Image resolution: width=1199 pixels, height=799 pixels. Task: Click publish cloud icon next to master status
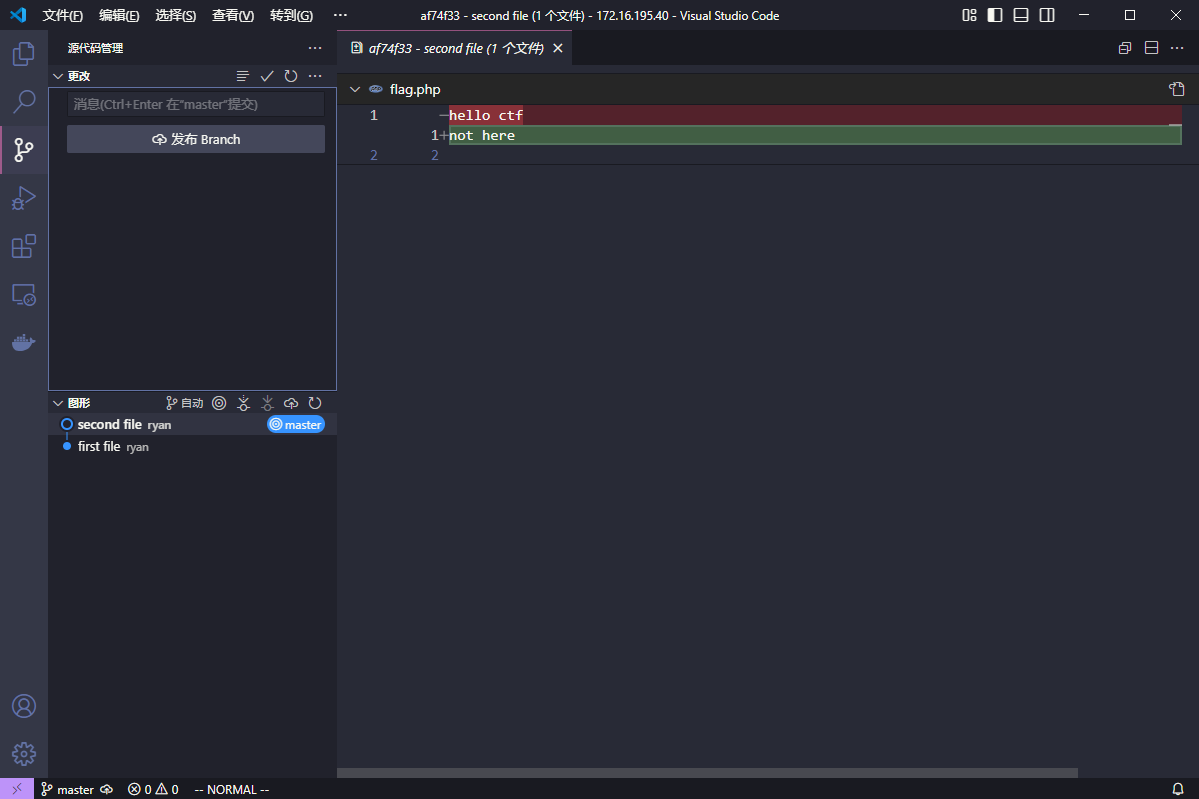(x=107, y=789)
